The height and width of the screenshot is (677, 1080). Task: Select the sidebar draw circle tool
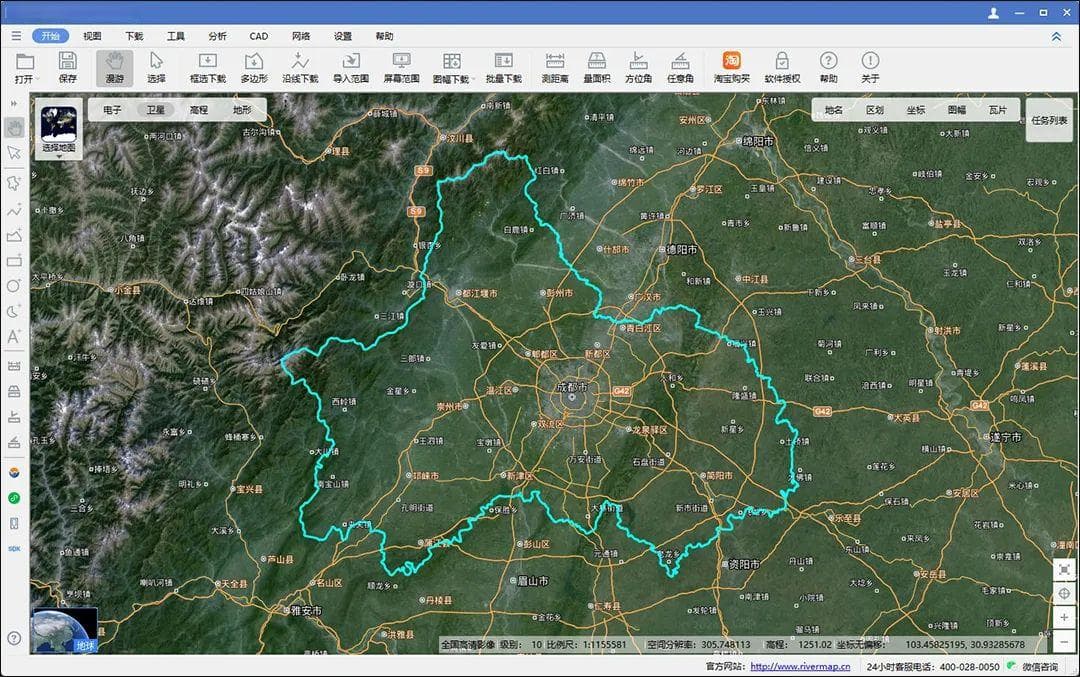coord(14,286)
